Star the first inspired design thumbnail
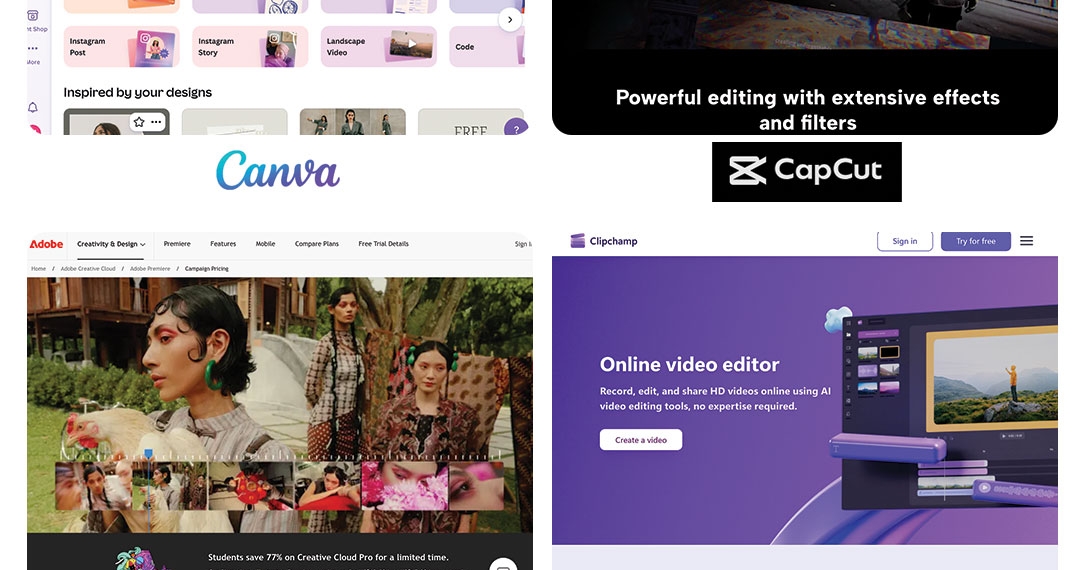Screen dimensions: 1080x570 (x=139, y=122)
